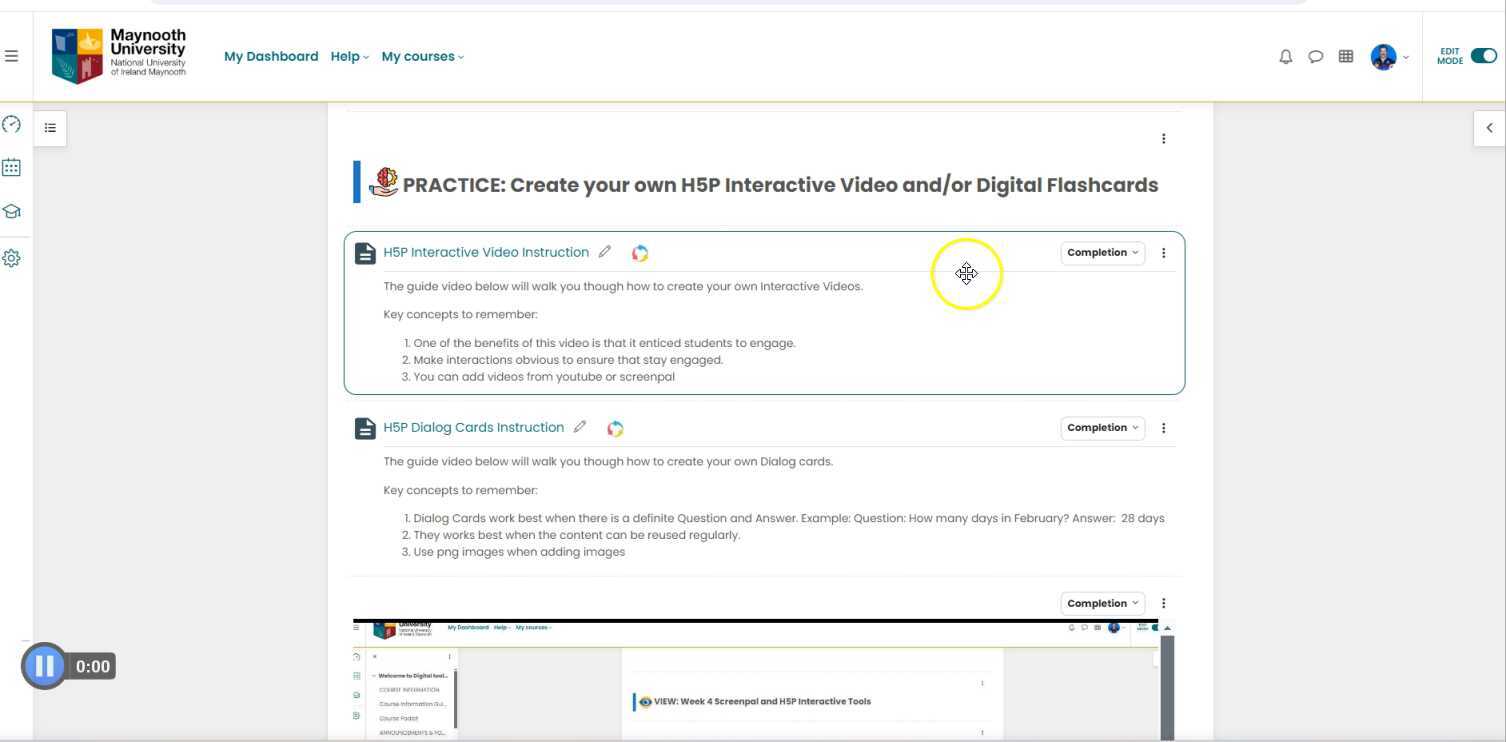The height and width of the screenshot is (742, 1506).
Task: Open the dashboard gauge icon in left sidebar
Action: pyautogui.click(x=11, y=124)
